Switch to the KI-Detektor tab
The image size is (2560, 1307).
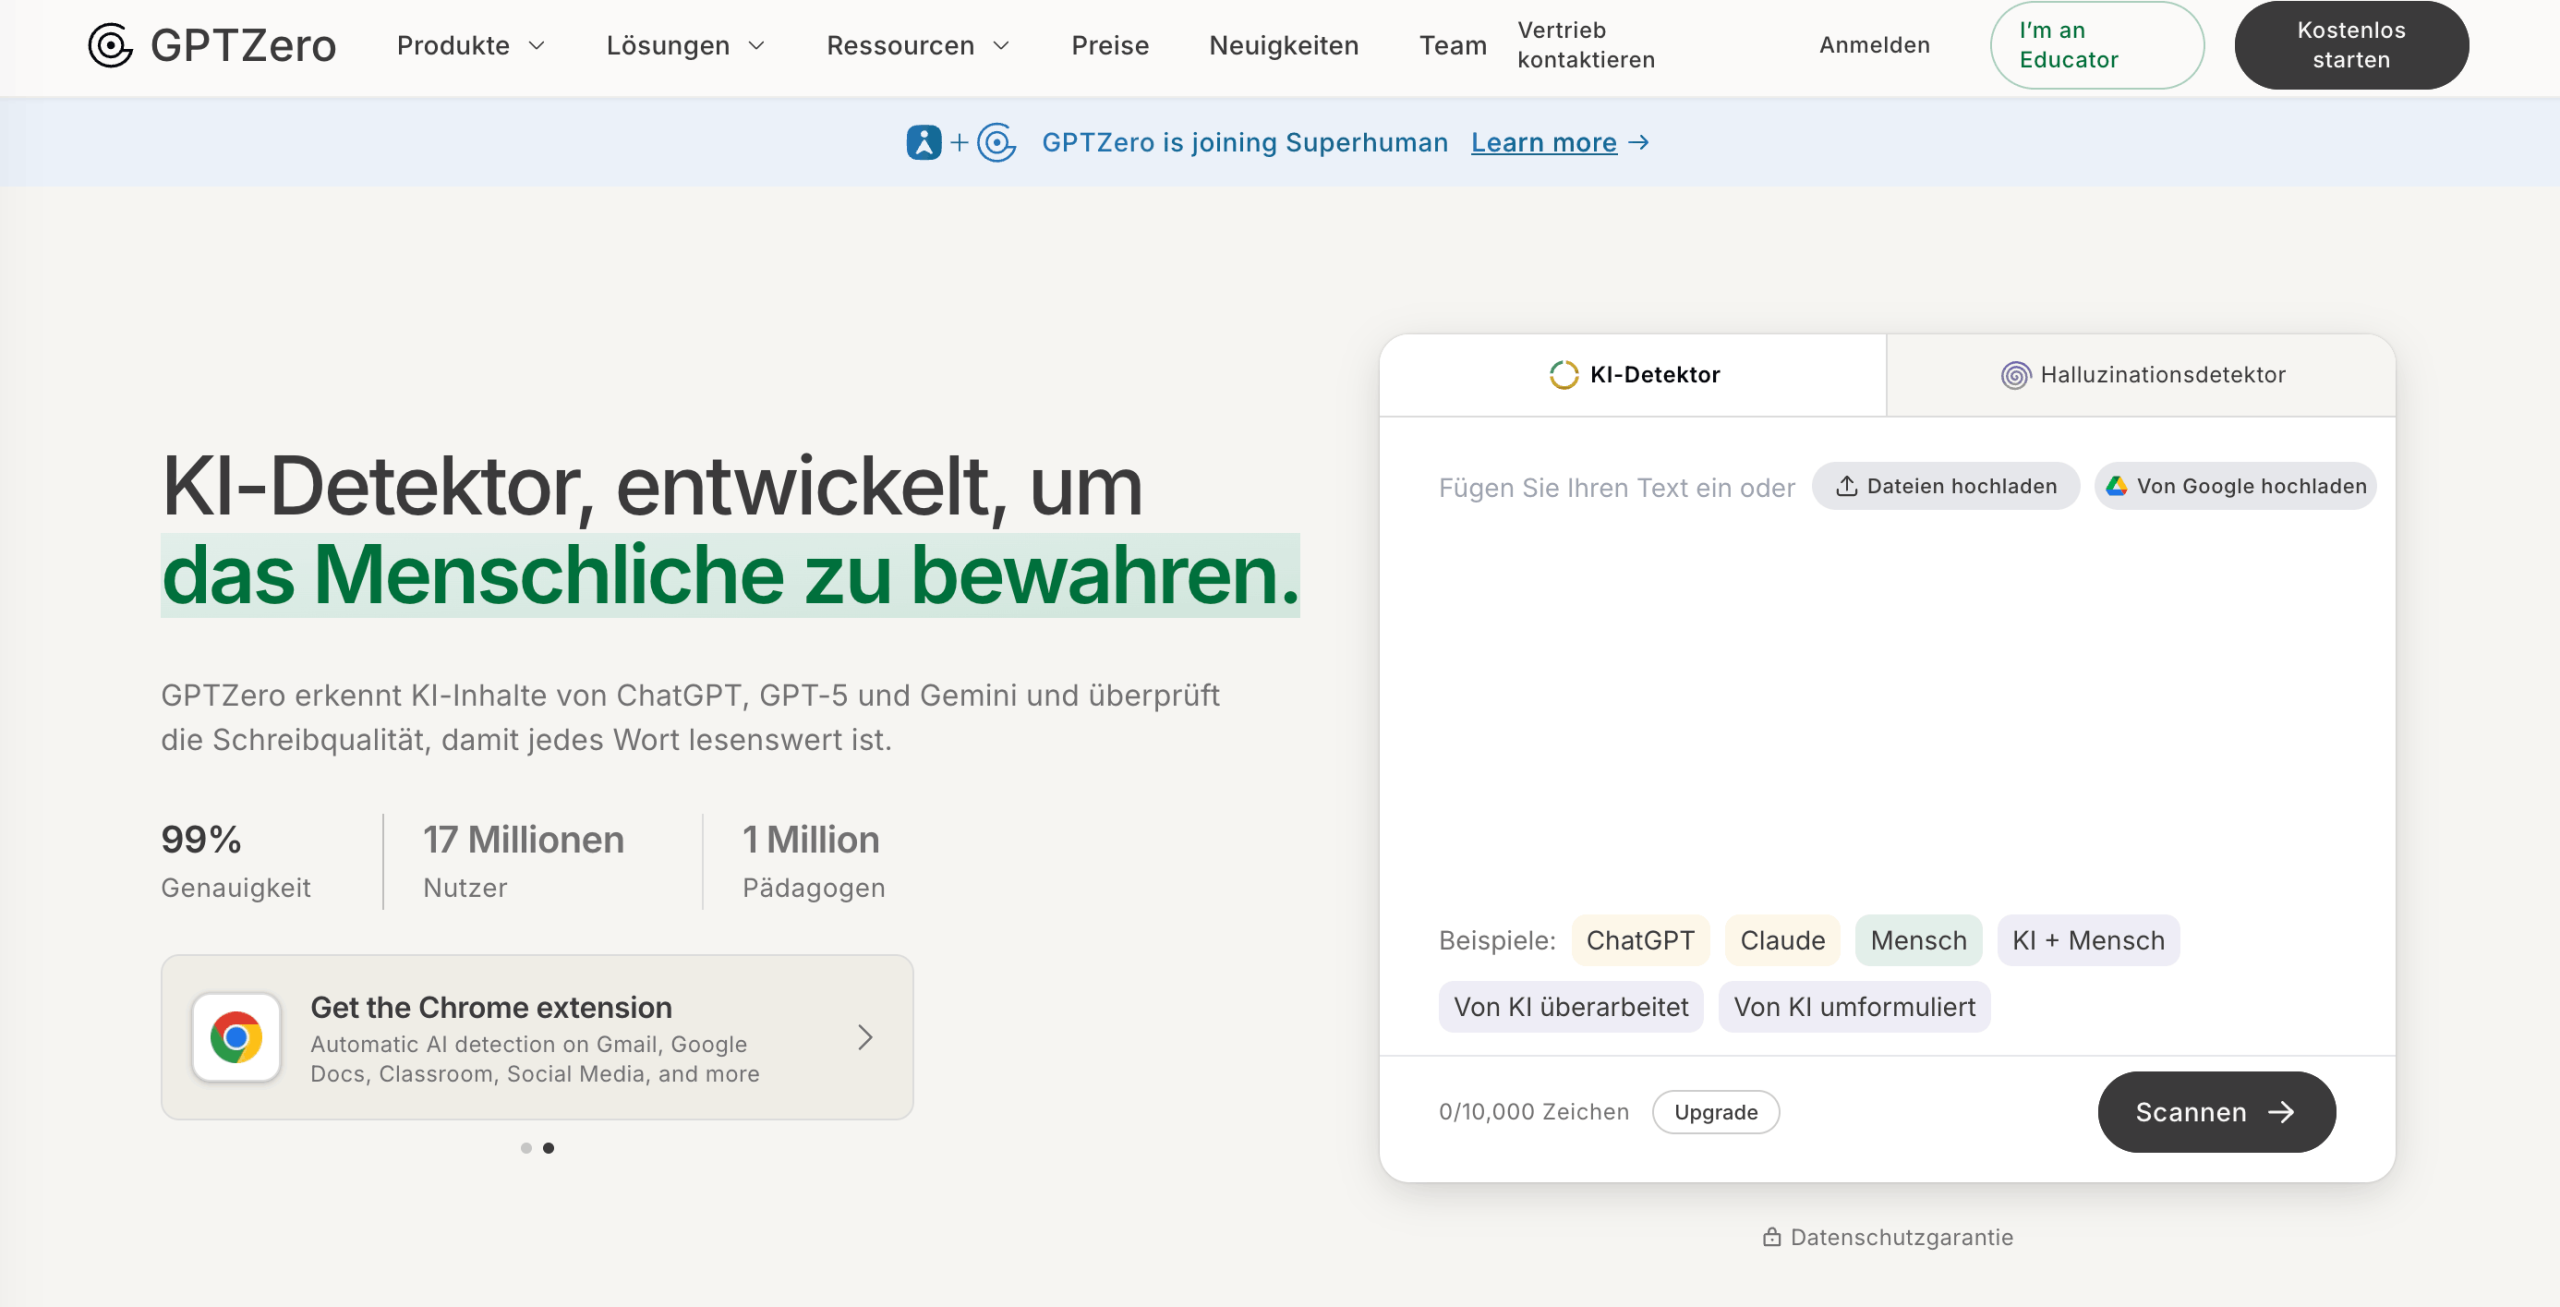pos(1633,375)
